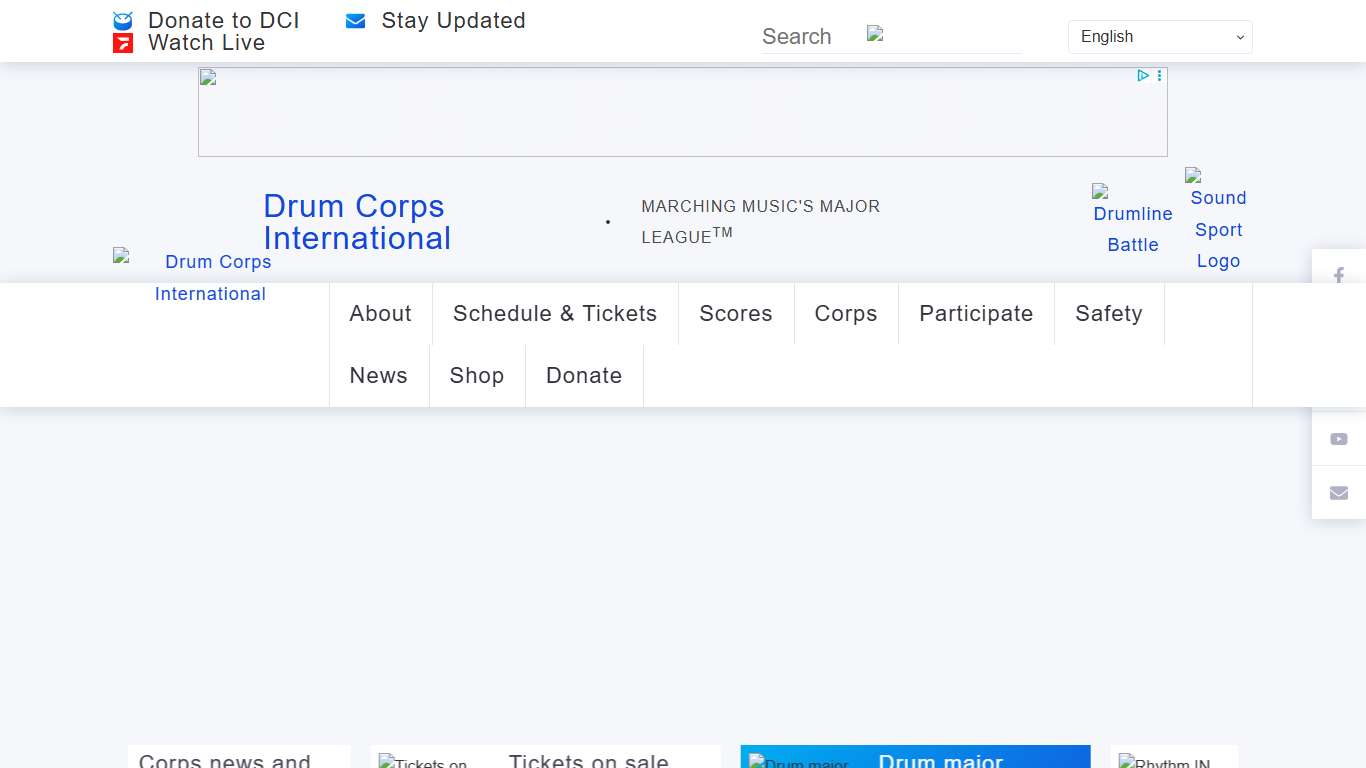Go to the Safety menu item
The width and height of the screenshot is (1366, 768).
[x=1108, y=314]
